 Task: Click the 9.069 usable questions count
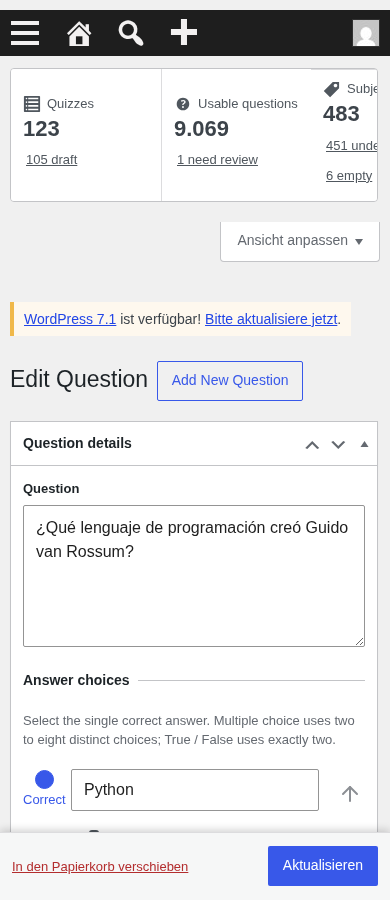pyautogui.click(x=202, y=129)
